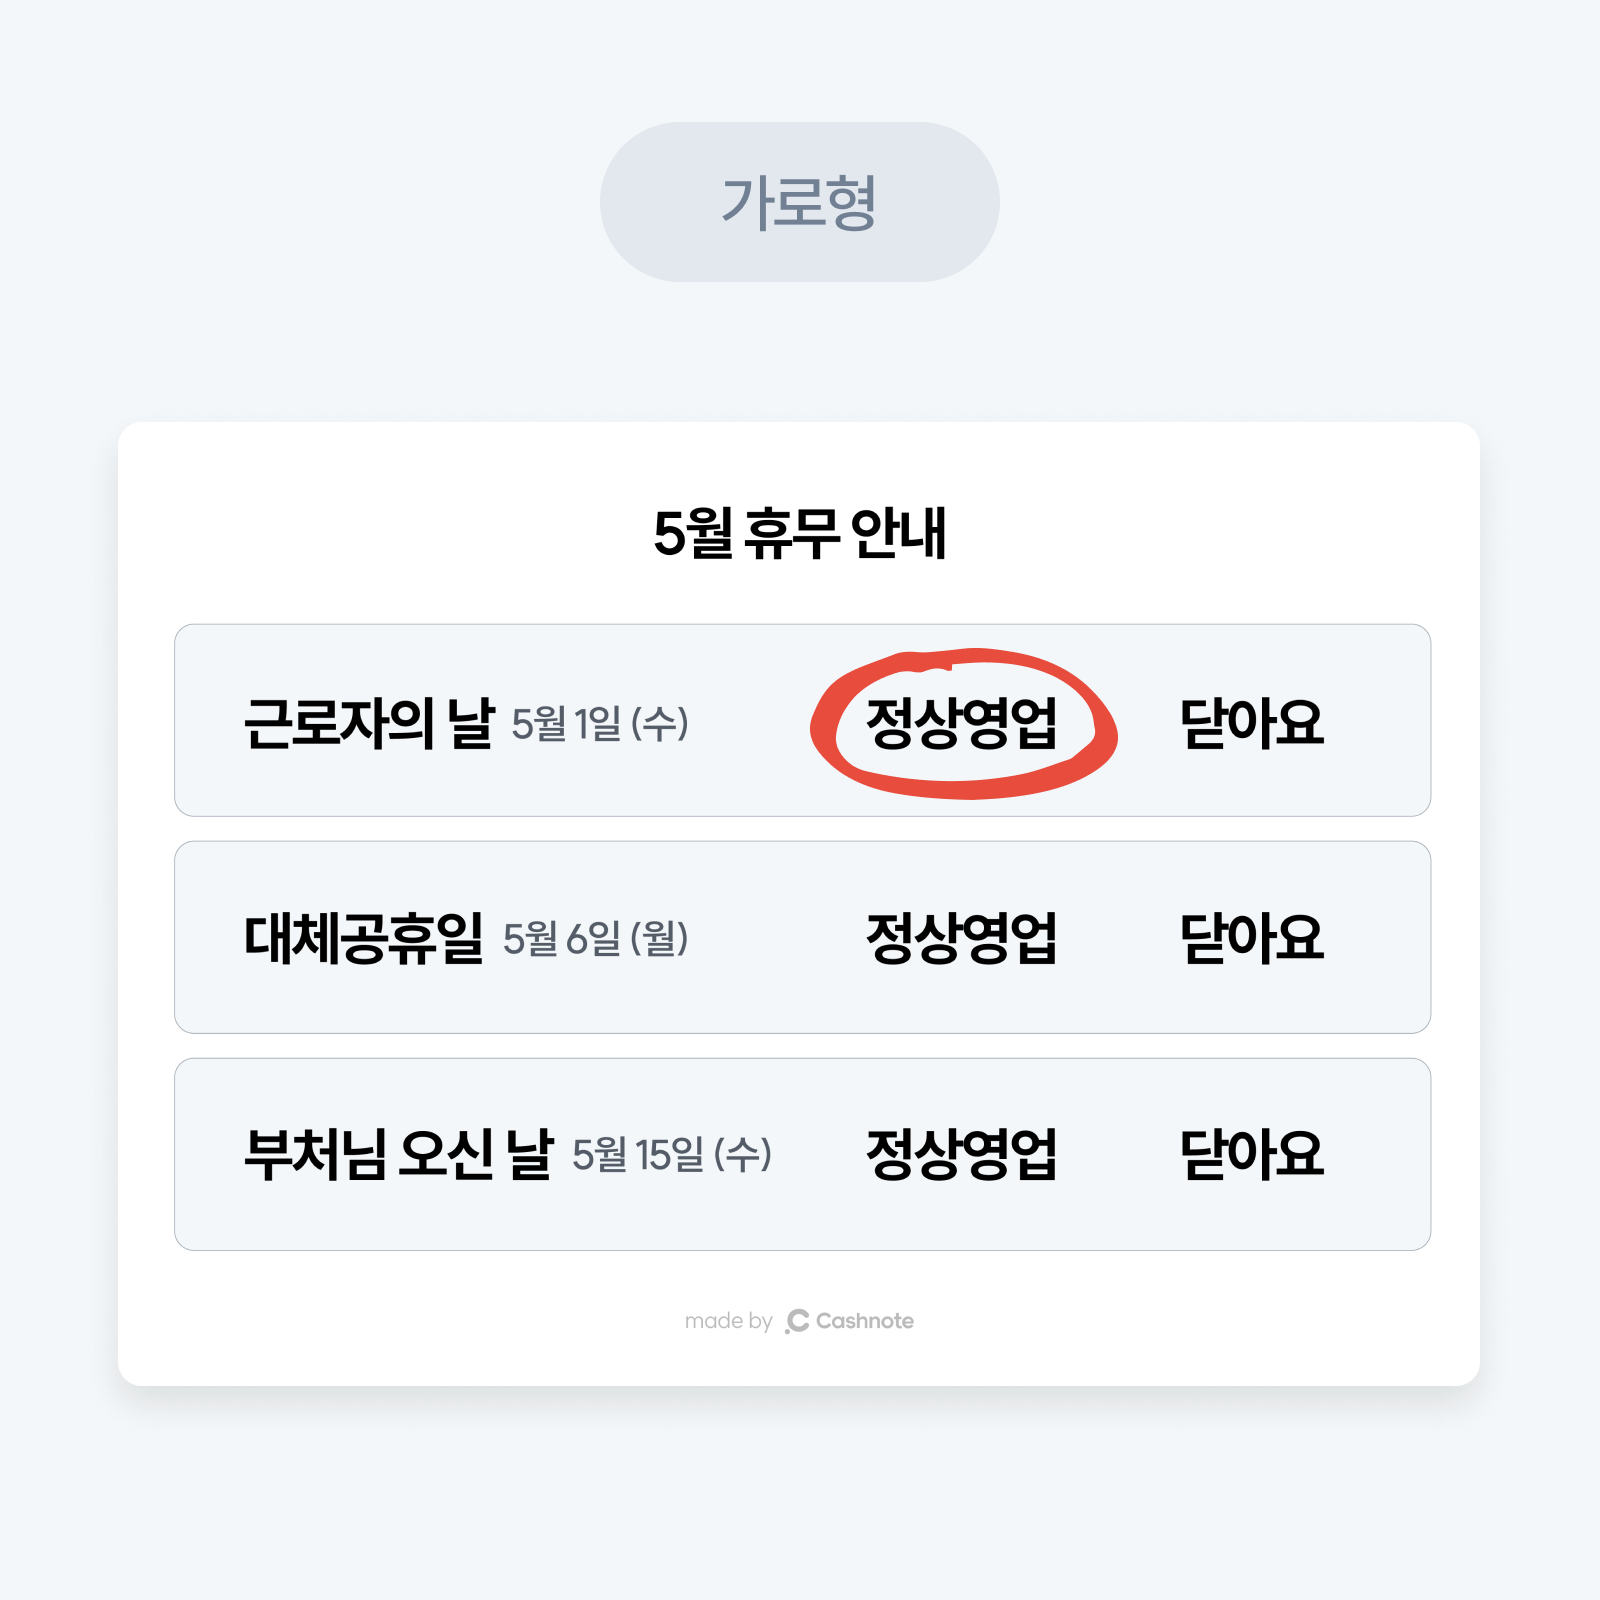Image resolution: width=1600 pixels, height=1600 pixels.
Task: Click the 'made by' text
Action: pos(728,1321)
